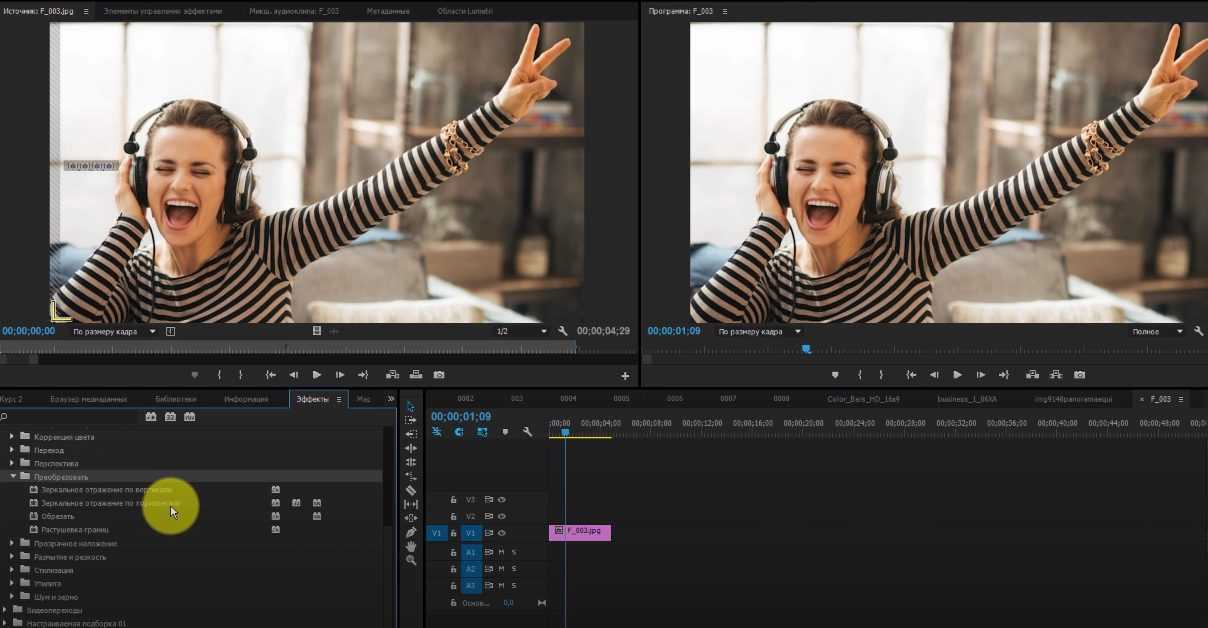Select the Обрезать crop effect
This screenshot has width=1208, height=628.
coord(58,516)
